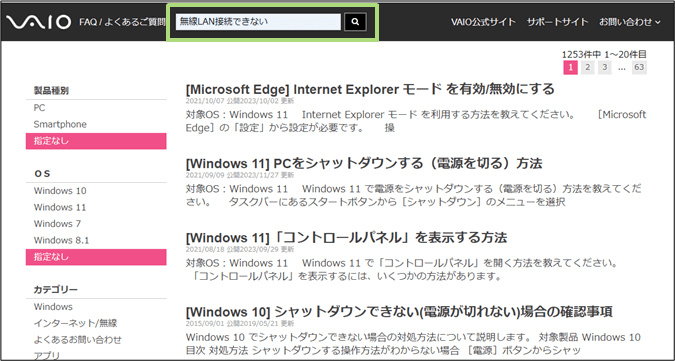Click the magnifier search button
Image resolution: width=675 pixels, height=361 pixels.
(x=355, y=22)
